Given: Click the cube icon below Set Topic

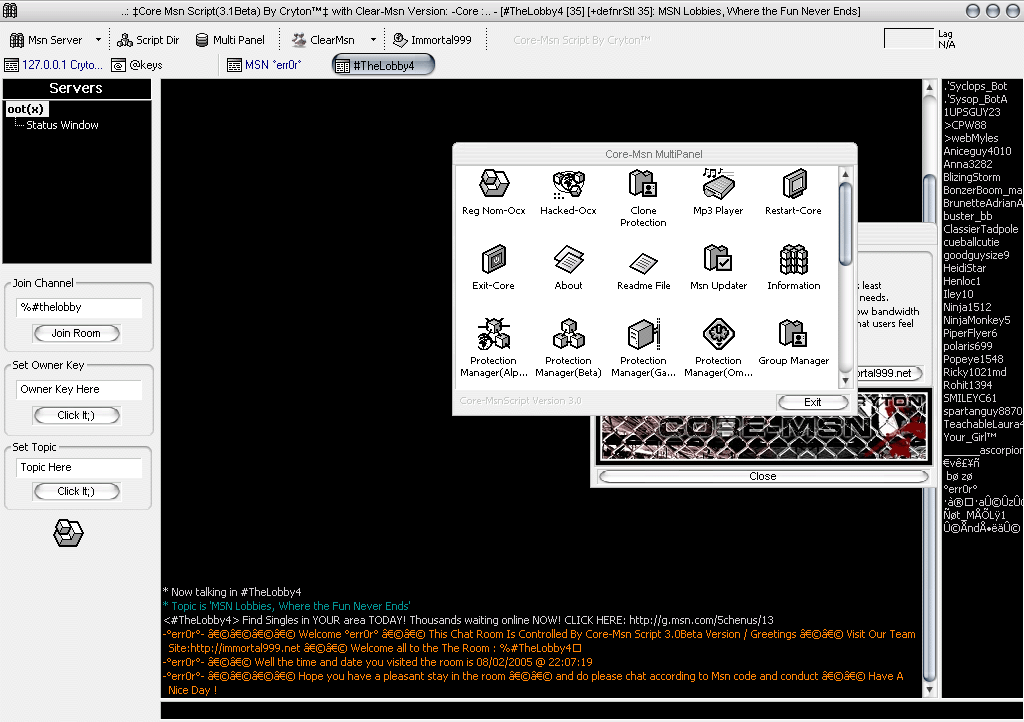Looking at the screenshot, I should (69, 533).
